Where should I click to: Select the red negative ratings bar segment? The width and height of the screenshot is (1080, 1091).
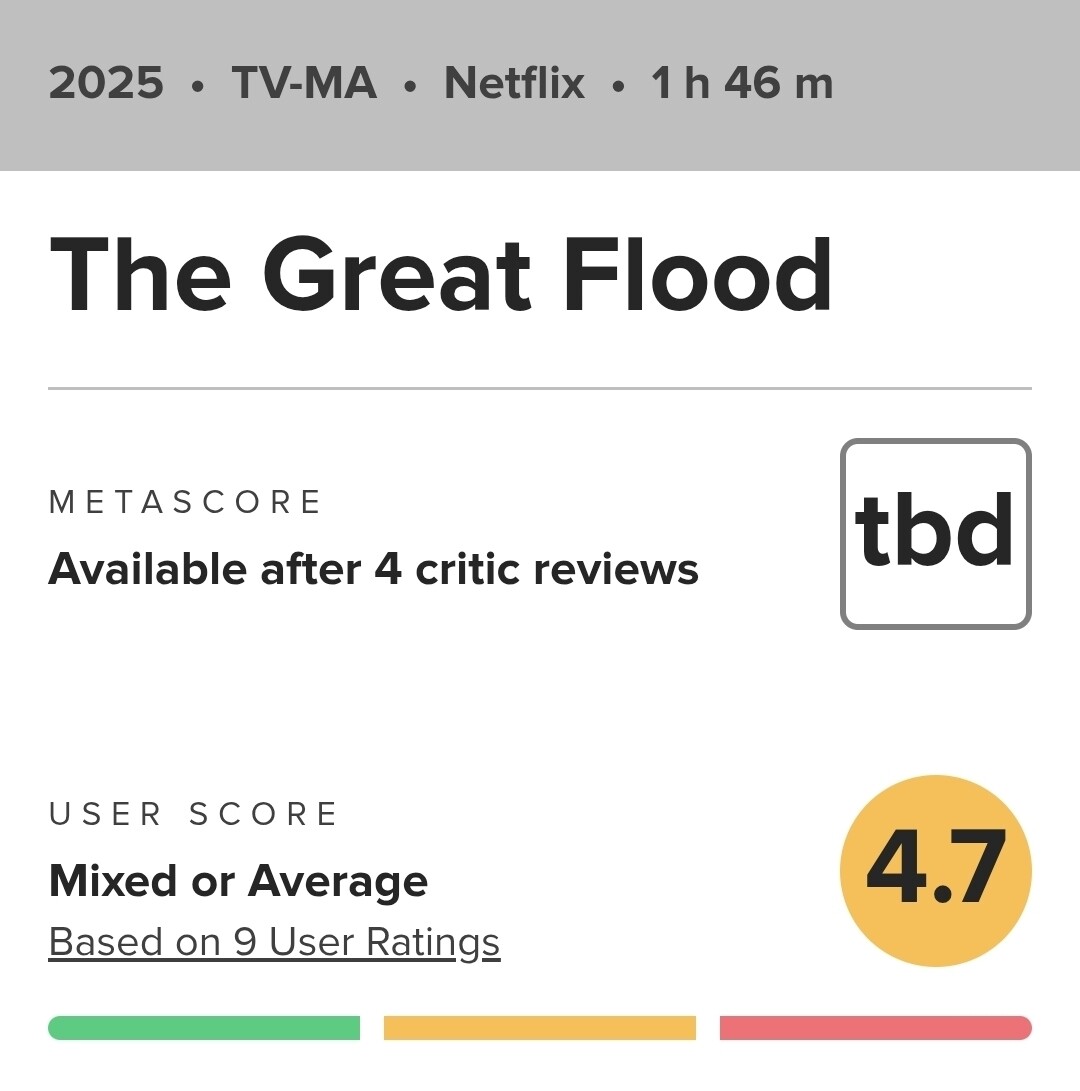(x=875, y=1028)
